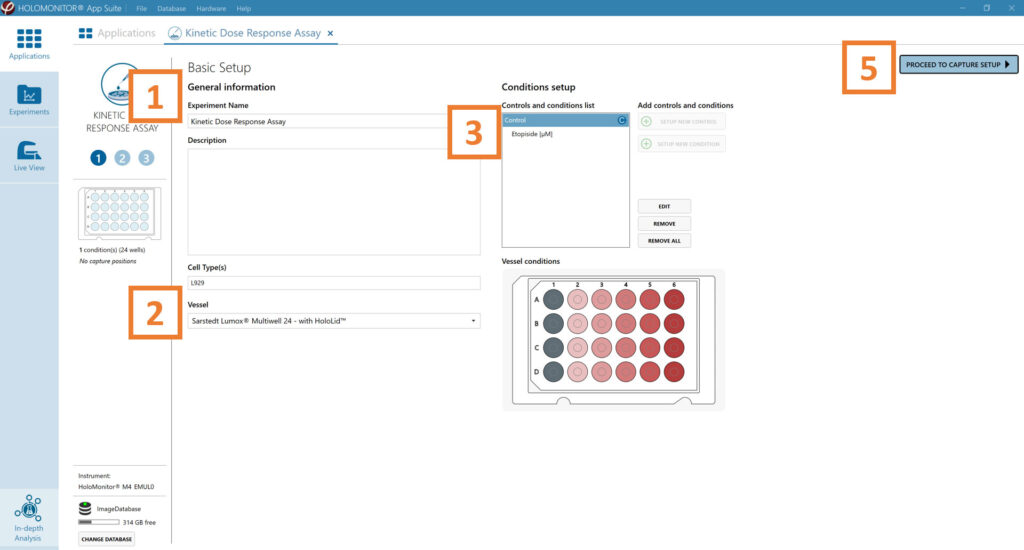Click row B label on vessel map

(537, 323)
